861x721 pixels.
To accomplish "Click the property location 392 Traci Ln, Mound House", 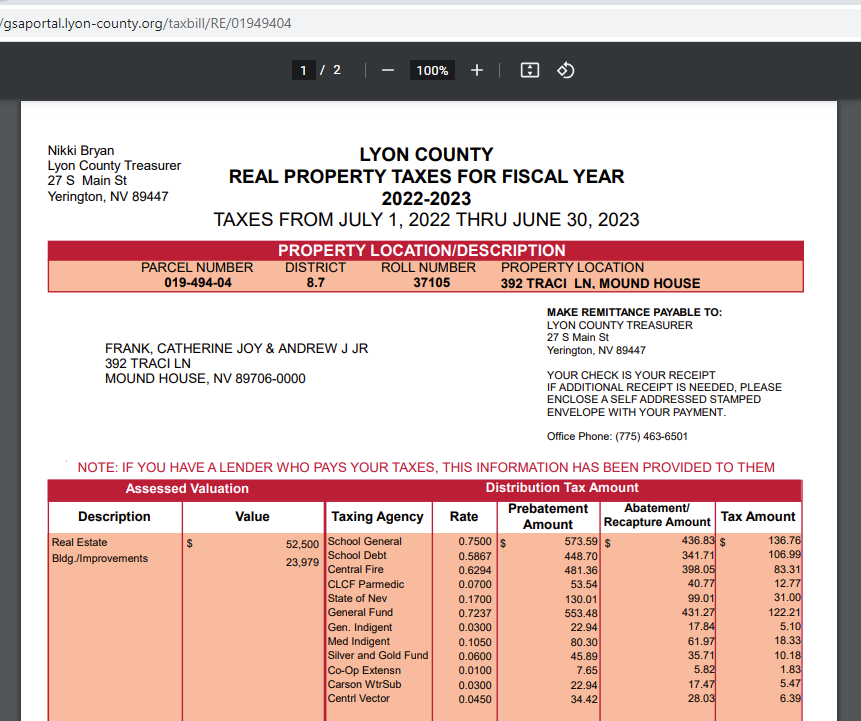I will (600, 283).
